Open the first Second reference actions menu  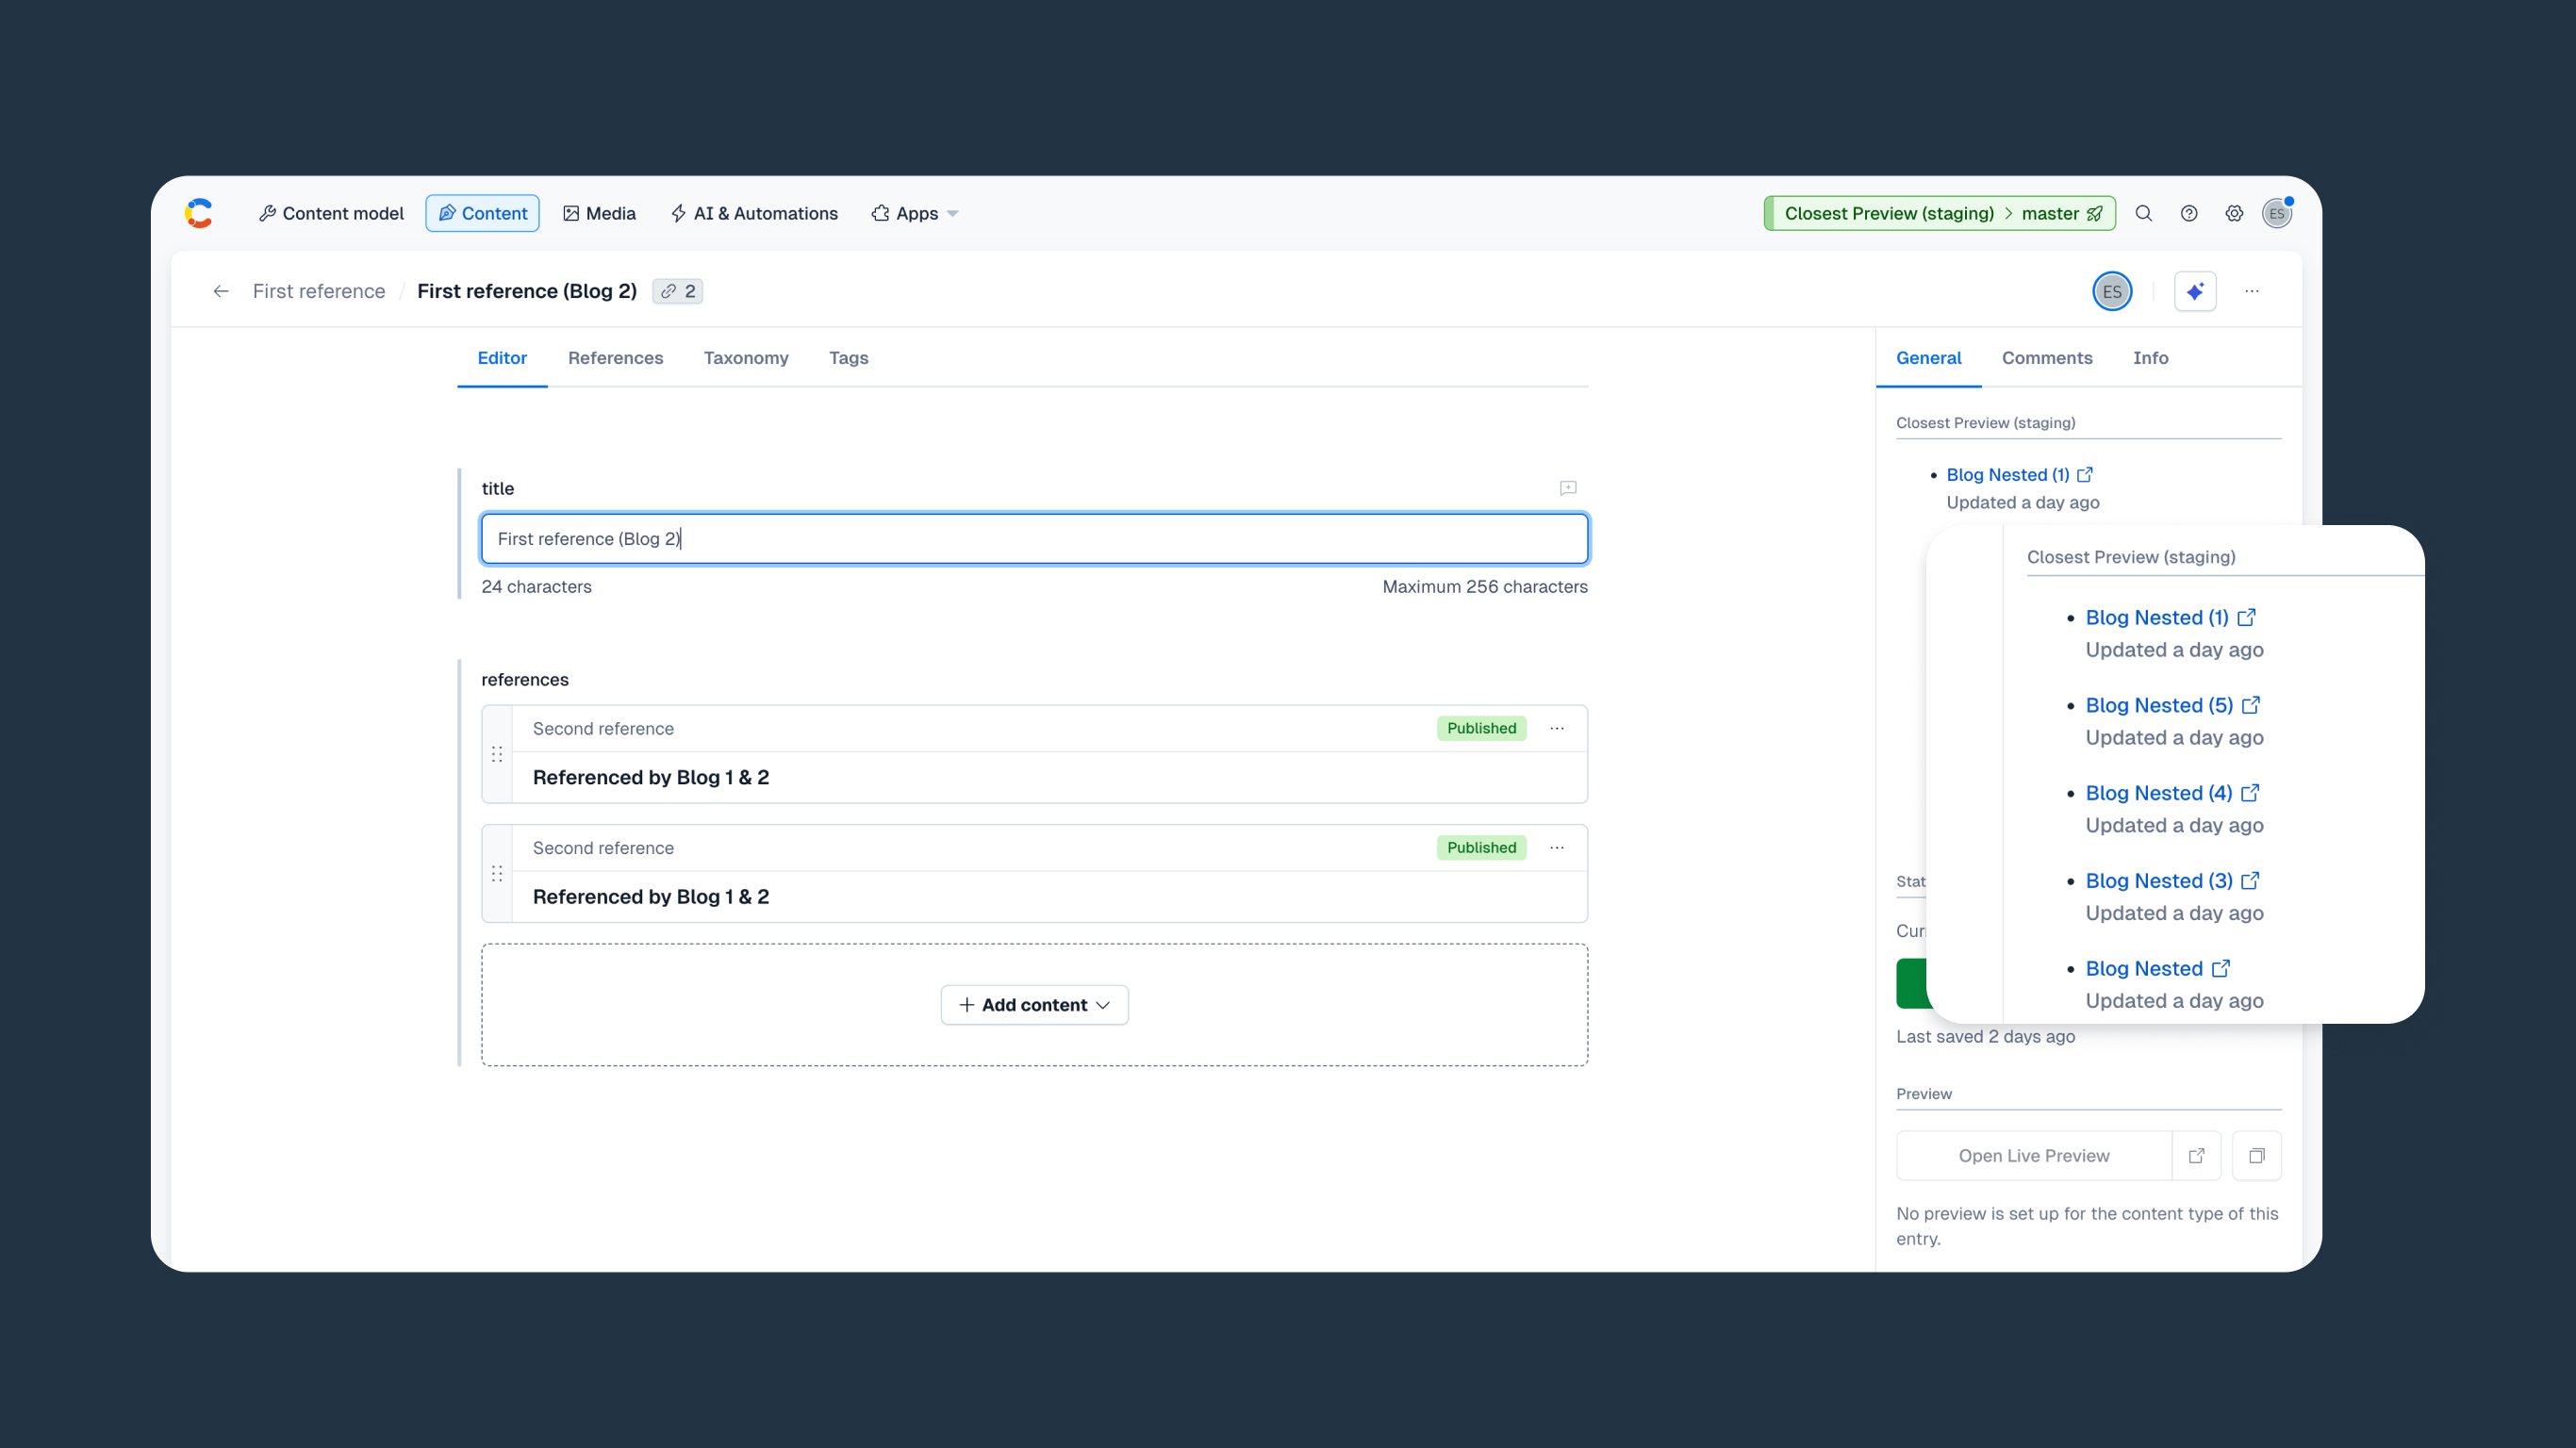click(1556, 728)
